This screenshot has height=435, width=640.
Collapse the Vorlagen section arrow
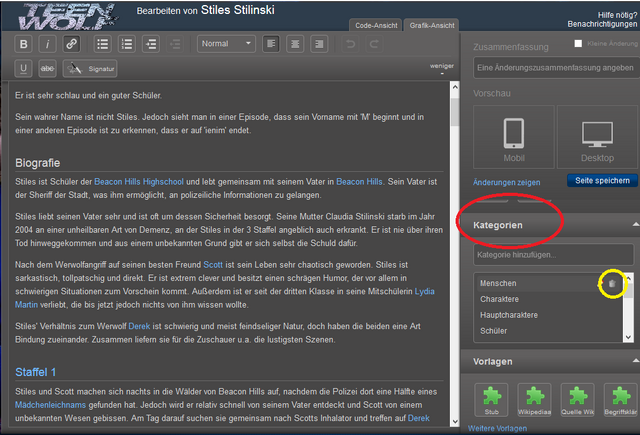click(x=635, y=361)
